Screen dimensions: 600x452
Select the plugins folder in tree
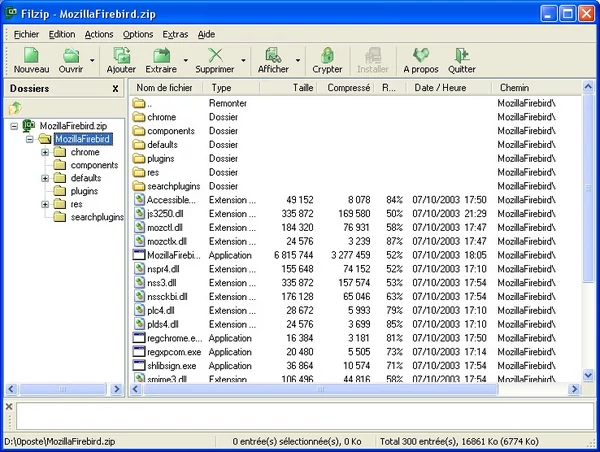[84, 191]
